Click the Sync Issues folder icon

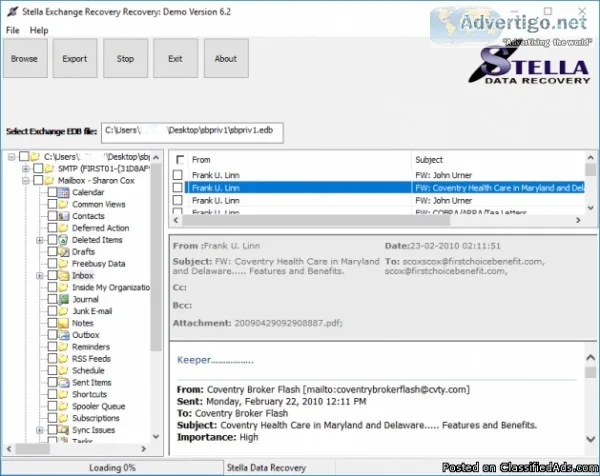pos(64,430)
